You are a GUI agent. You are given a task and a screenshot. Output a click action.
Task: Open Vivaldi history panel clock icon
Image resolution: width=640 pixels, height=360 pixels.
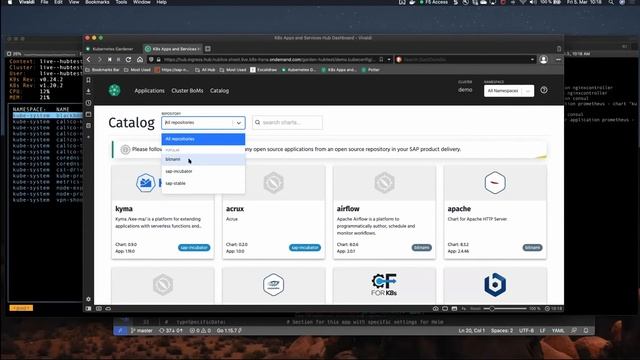pos(89,103)
